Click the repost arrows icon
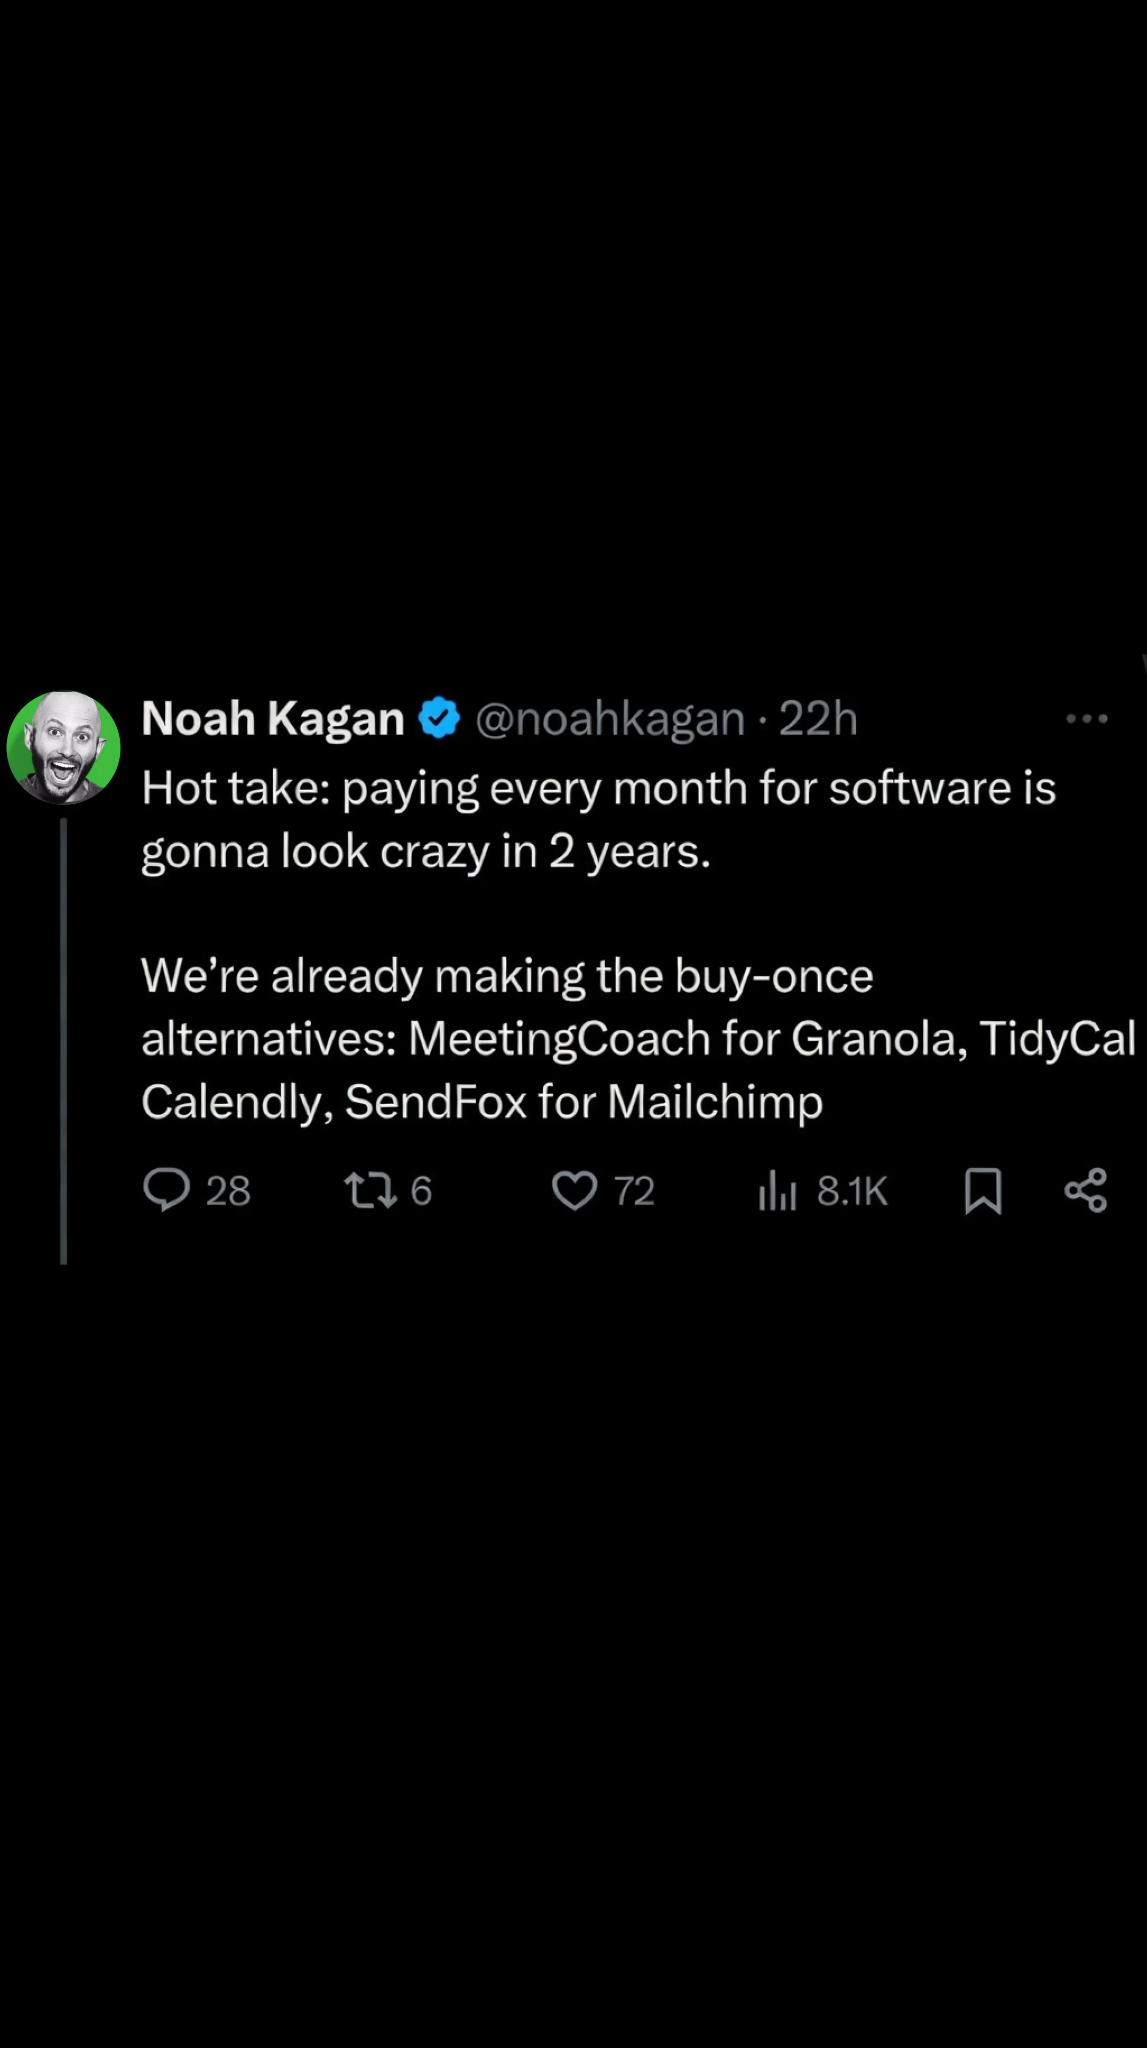The image size is (1147, 2048). (370, 1190)
